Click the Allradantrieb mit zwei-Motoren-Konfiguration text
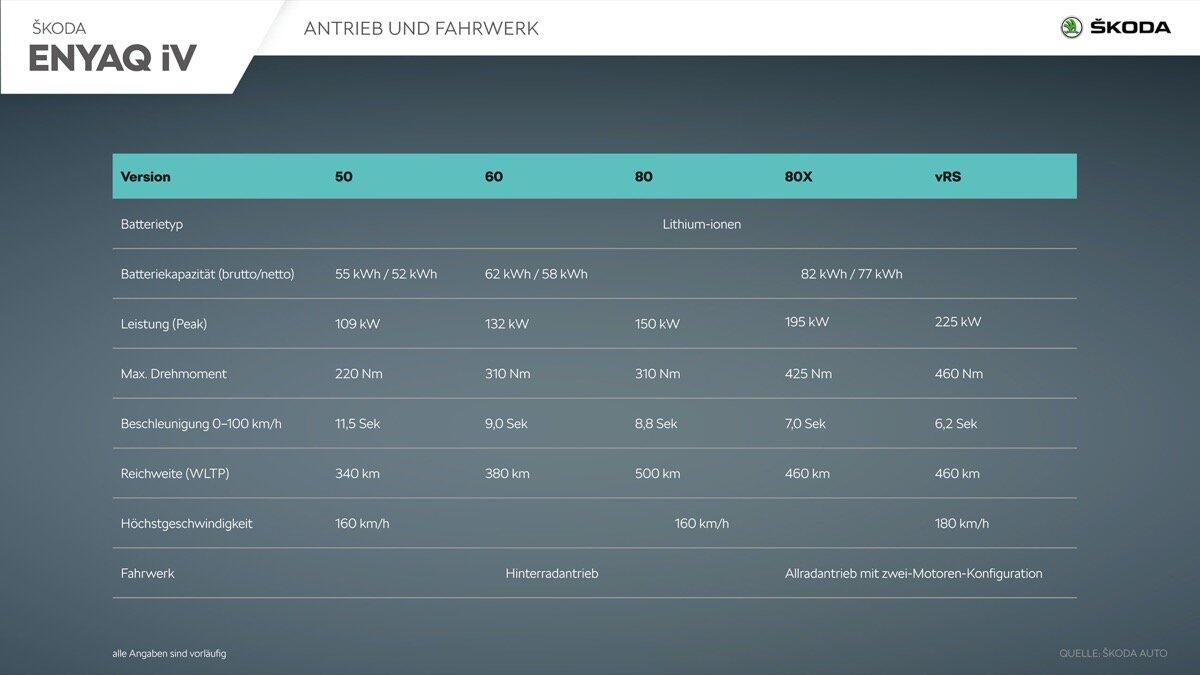This screenshot has width=1200, height=675. pyautogui.click(x=913, y=574)
